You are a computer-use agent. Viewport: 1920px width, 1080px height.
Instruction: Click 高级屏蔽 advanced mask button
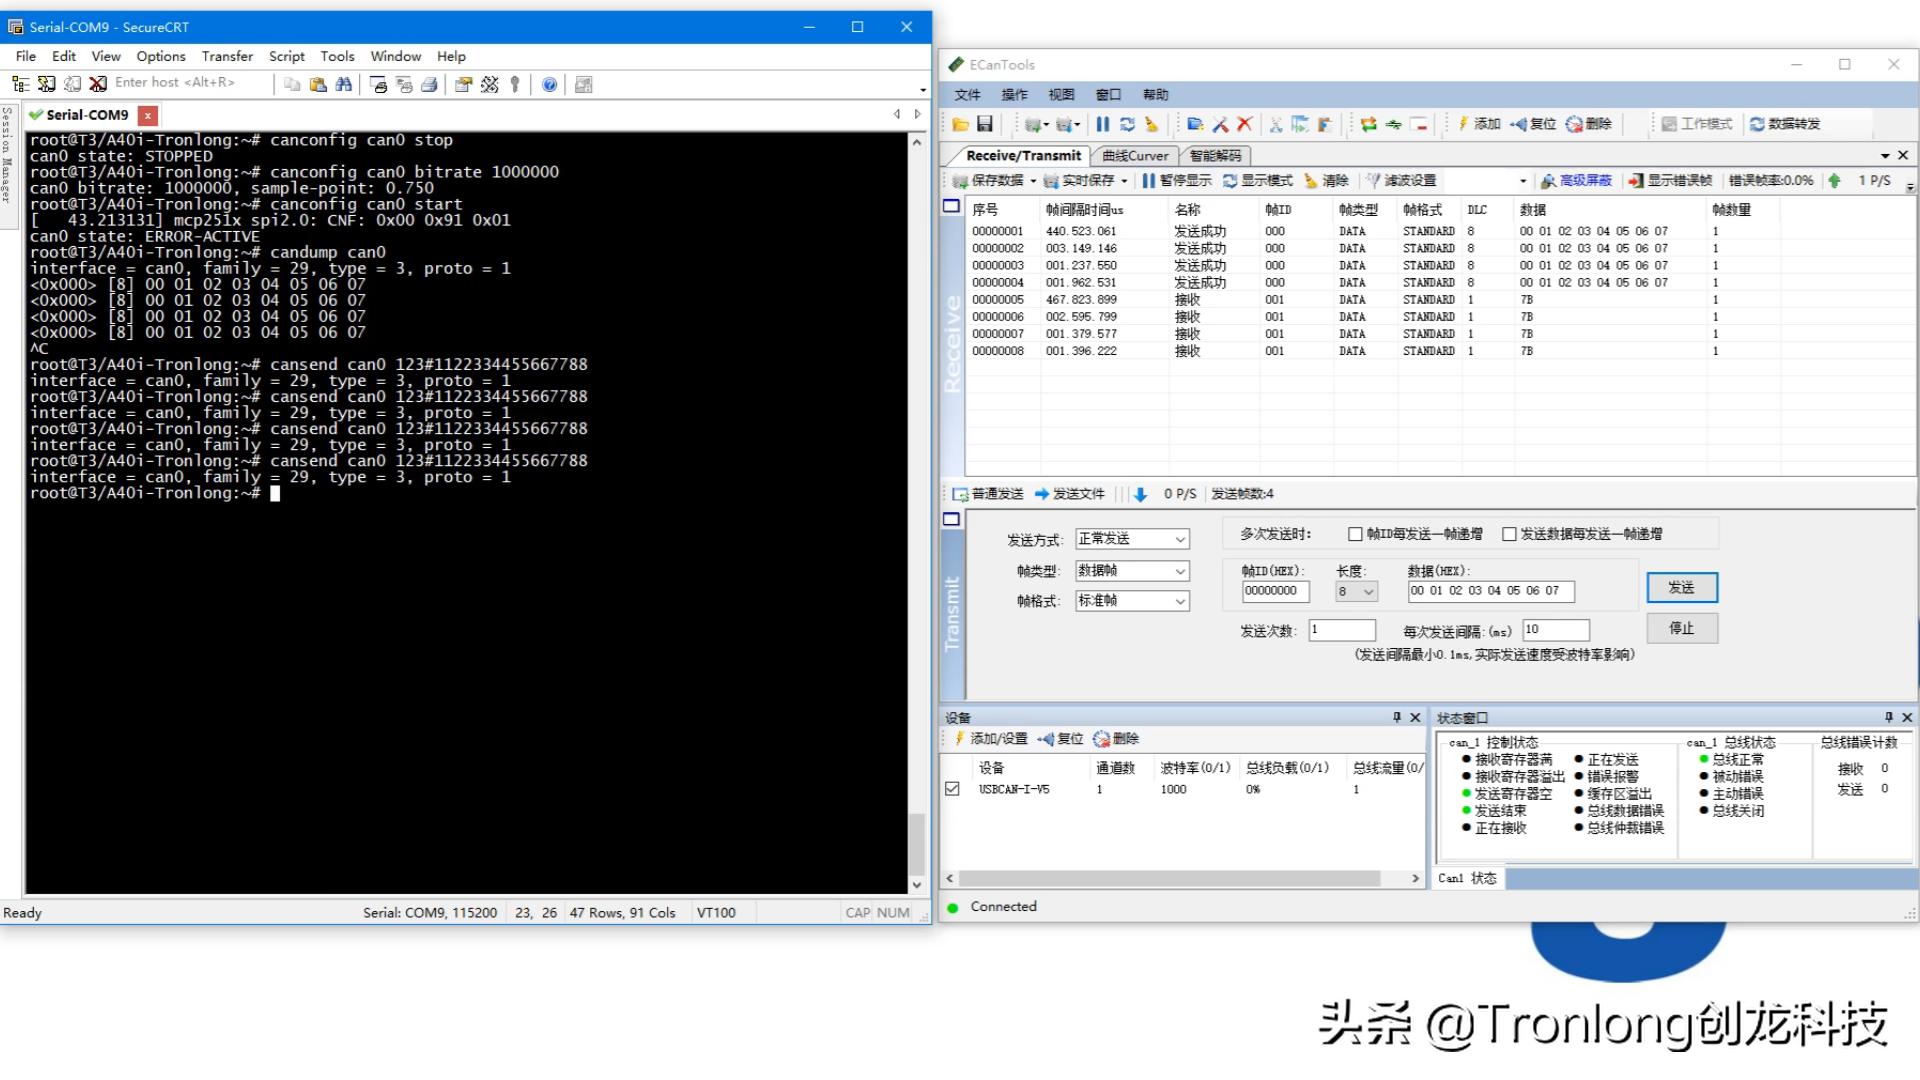[x=1576, y=180]
